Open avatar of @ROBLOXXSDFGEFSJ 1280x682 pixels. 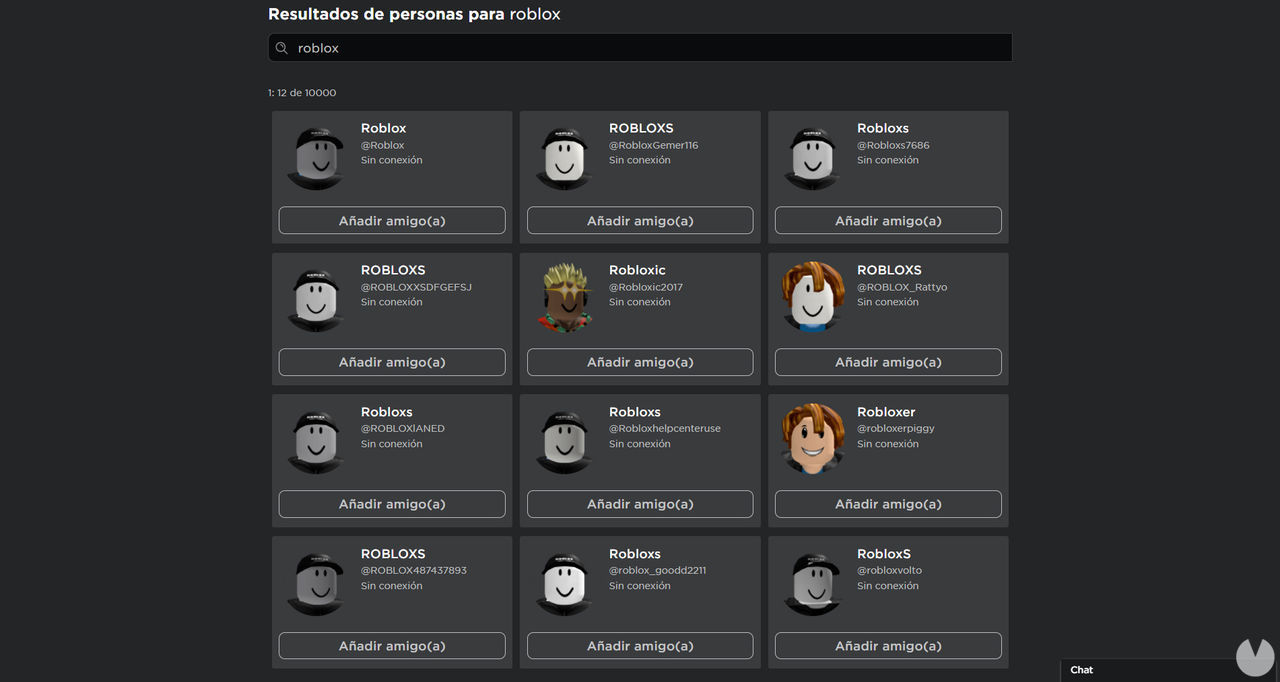[x=316, y=300]
